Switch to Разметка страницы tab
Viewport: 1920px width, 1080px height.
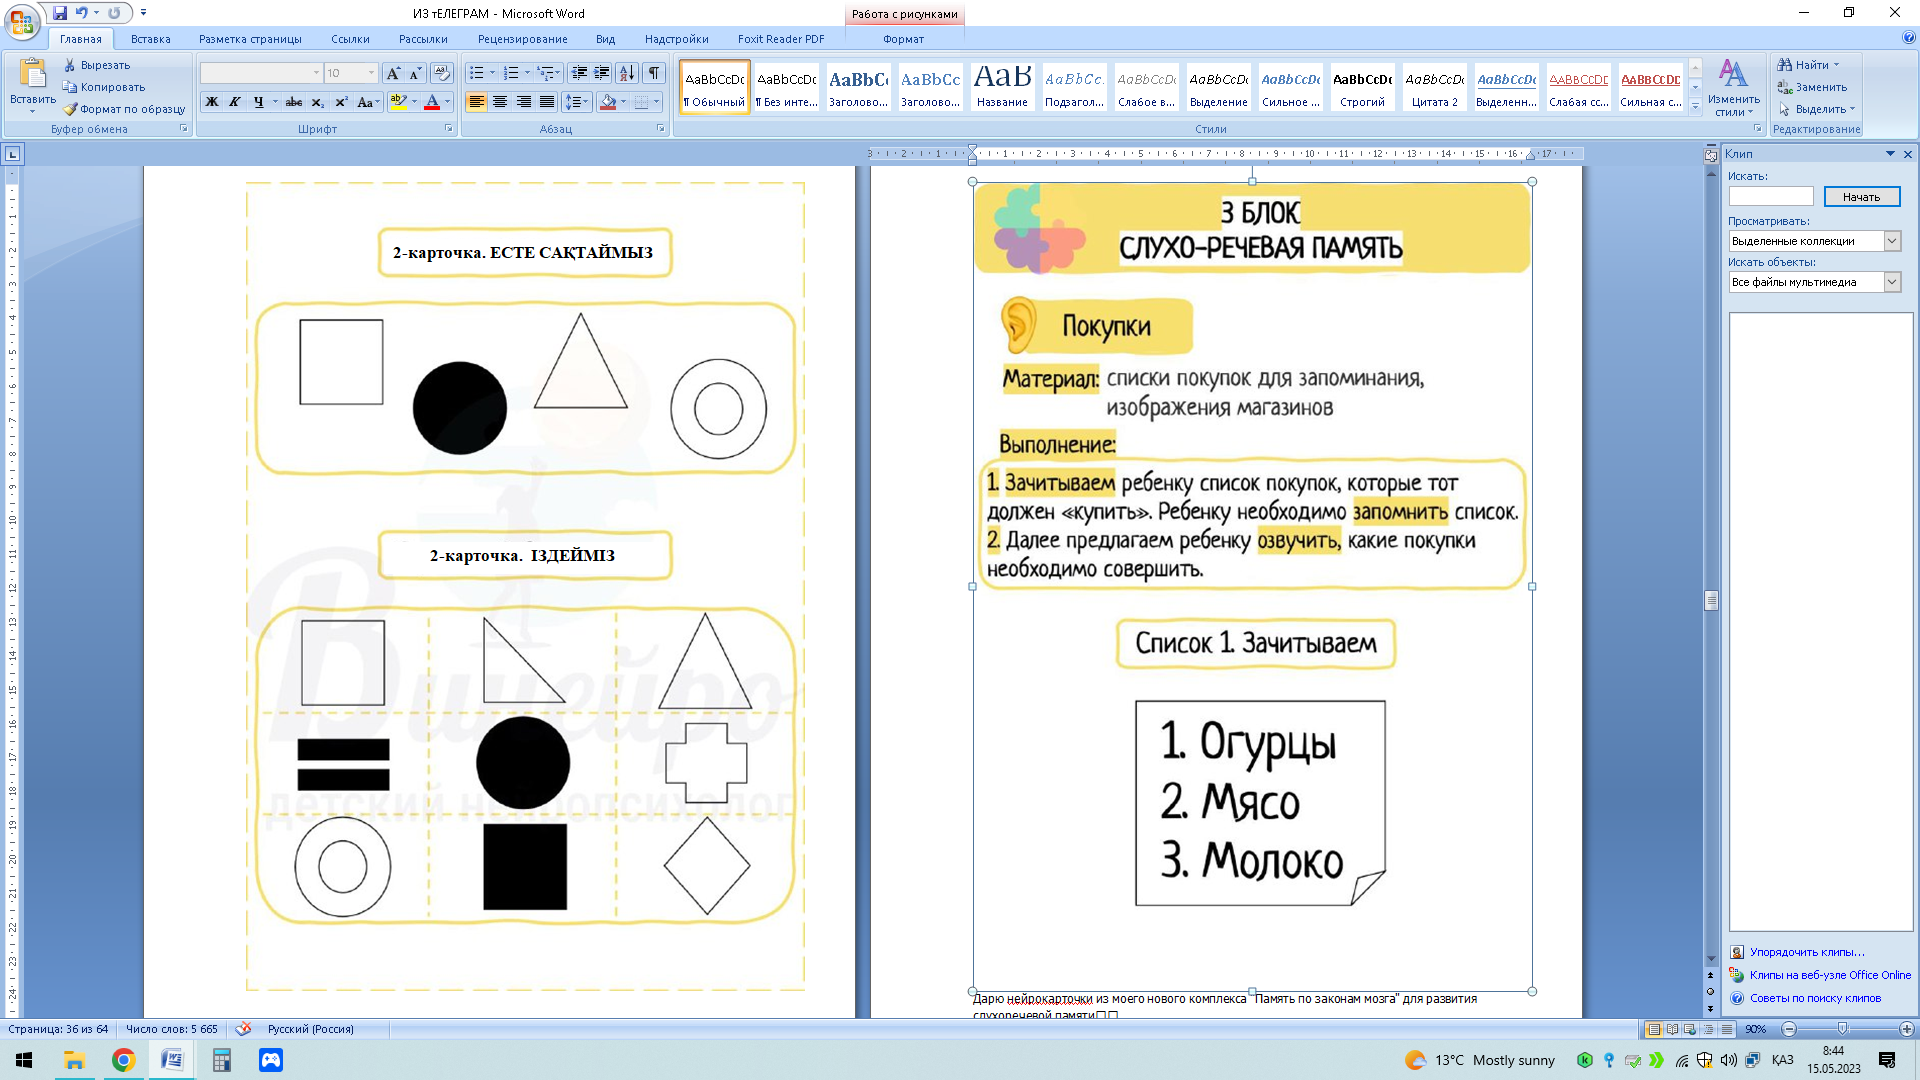coord(250,39)
